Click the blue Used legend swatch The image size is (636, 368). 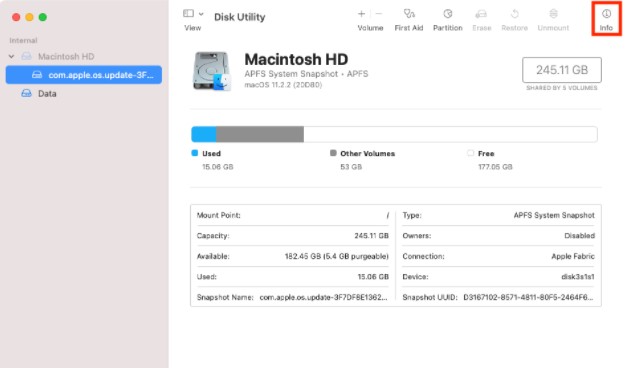195,153
